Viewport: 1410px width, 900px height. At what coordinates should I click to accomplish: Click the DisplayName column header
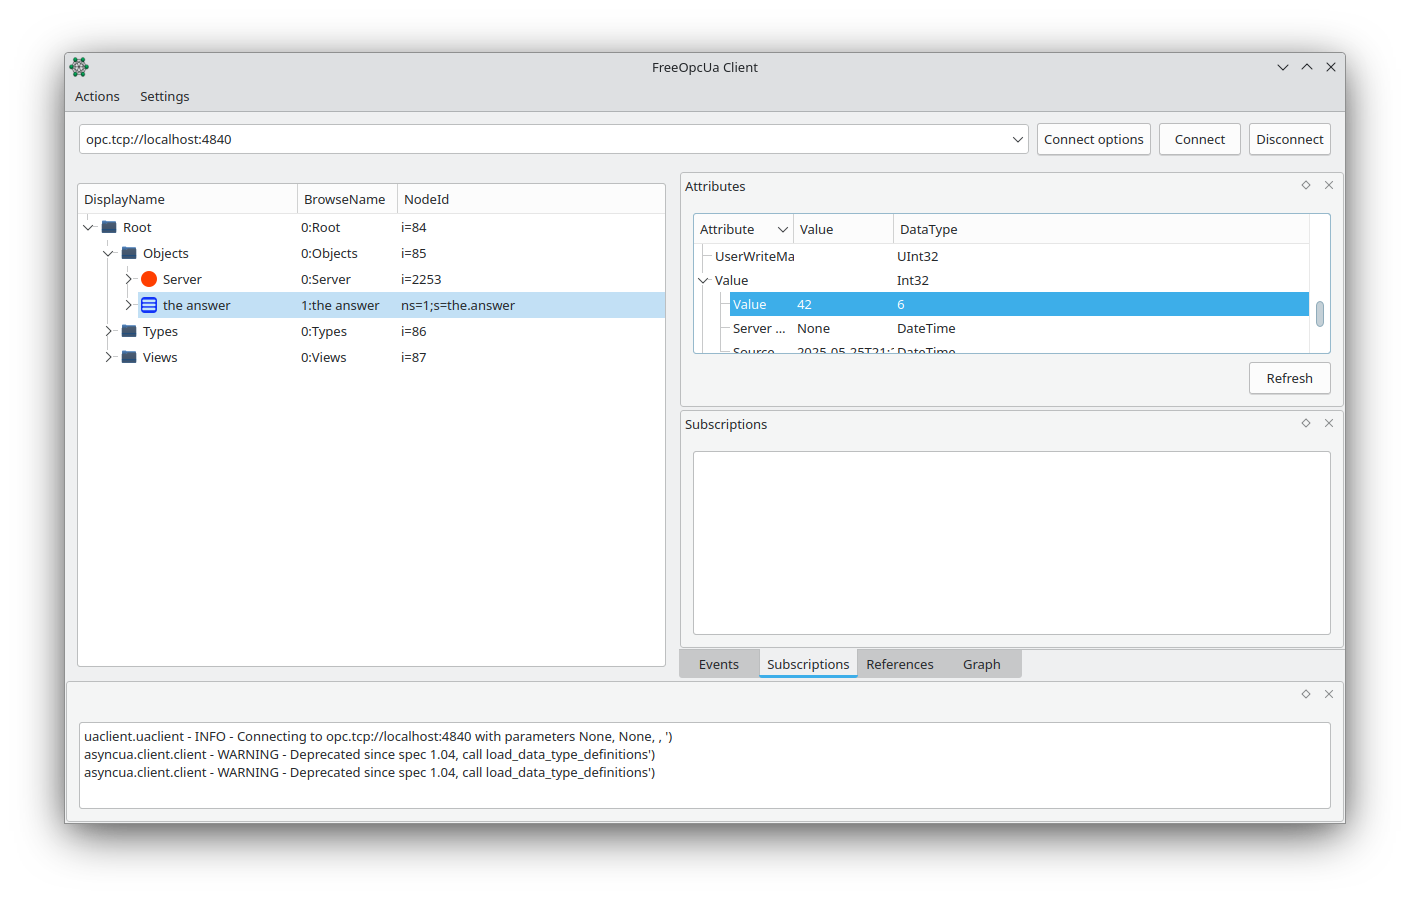tap(188, 199)
